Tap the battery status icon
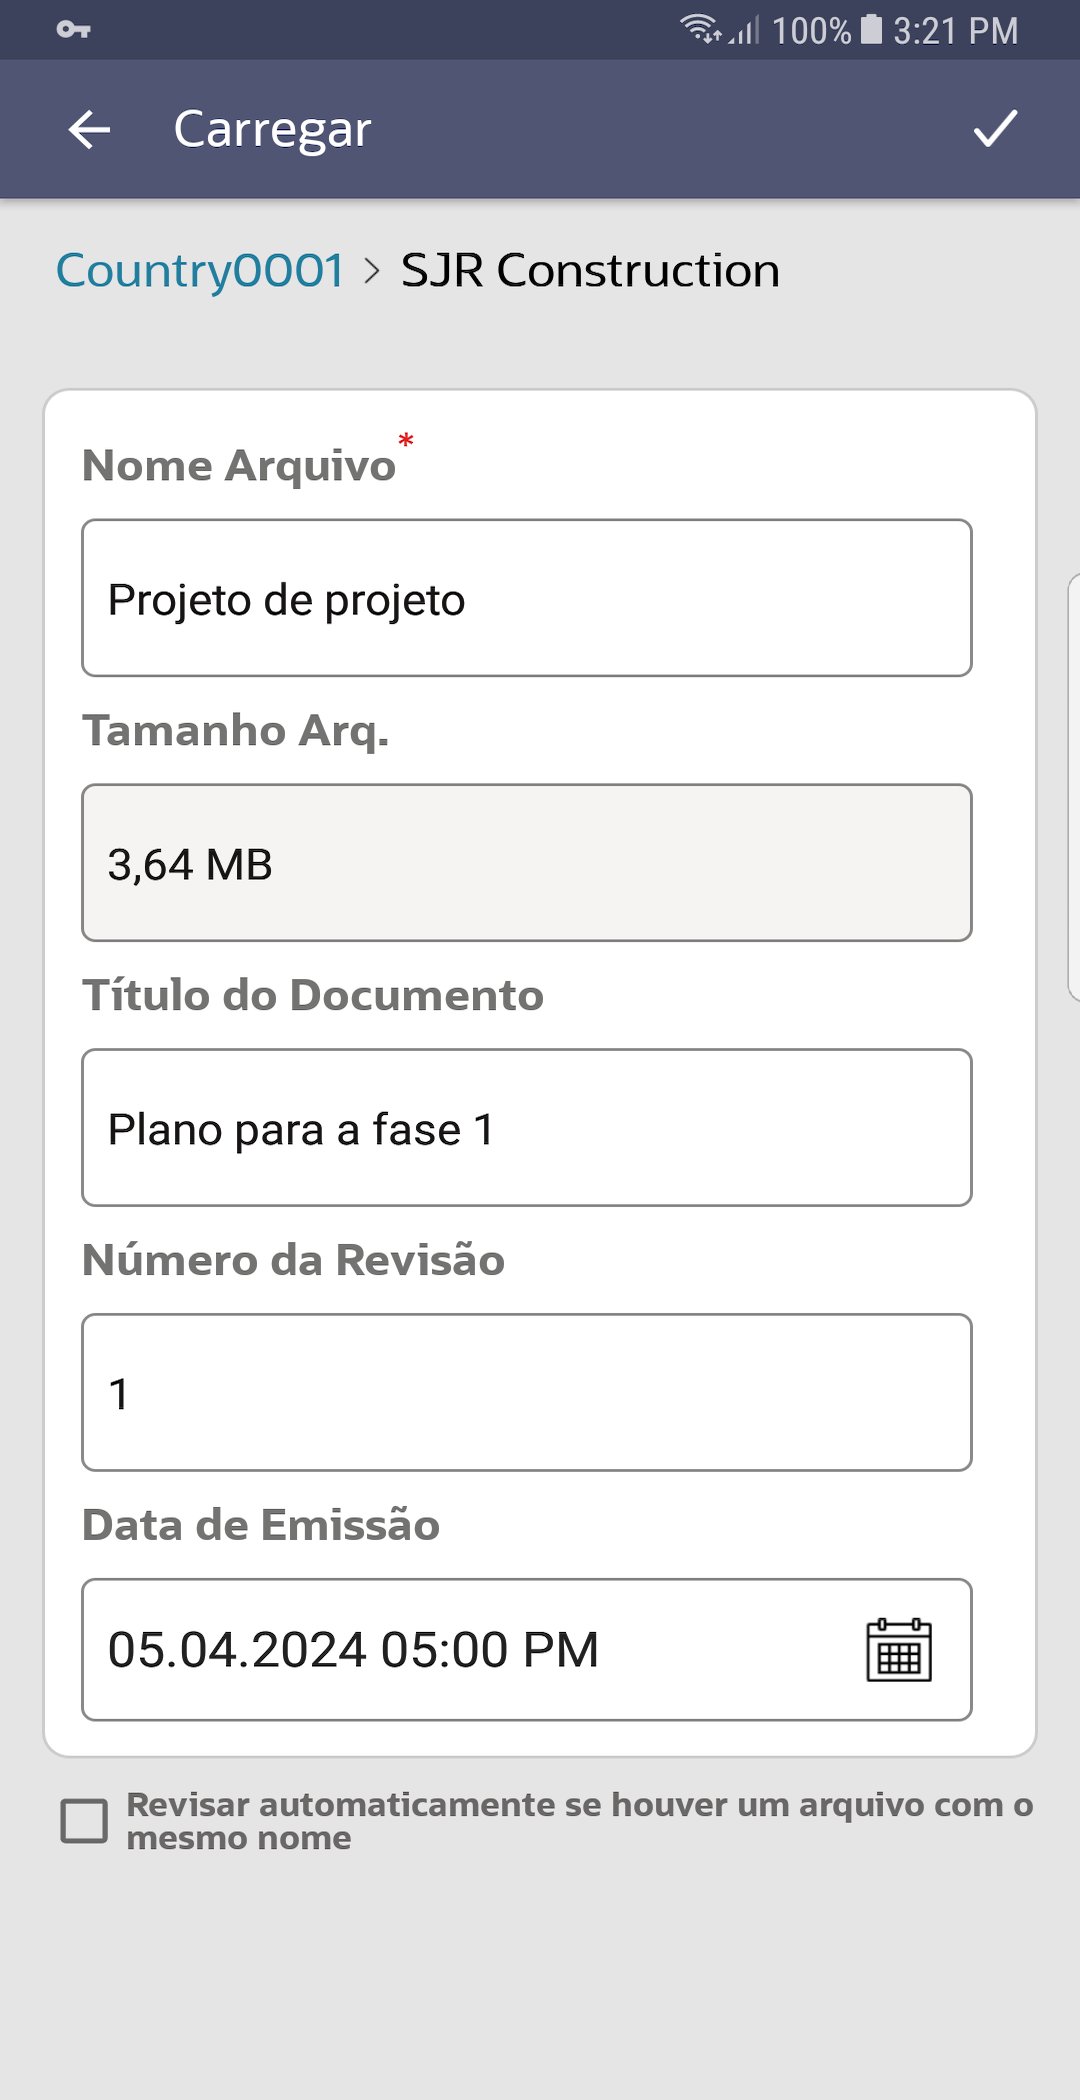 pos(872,30)
